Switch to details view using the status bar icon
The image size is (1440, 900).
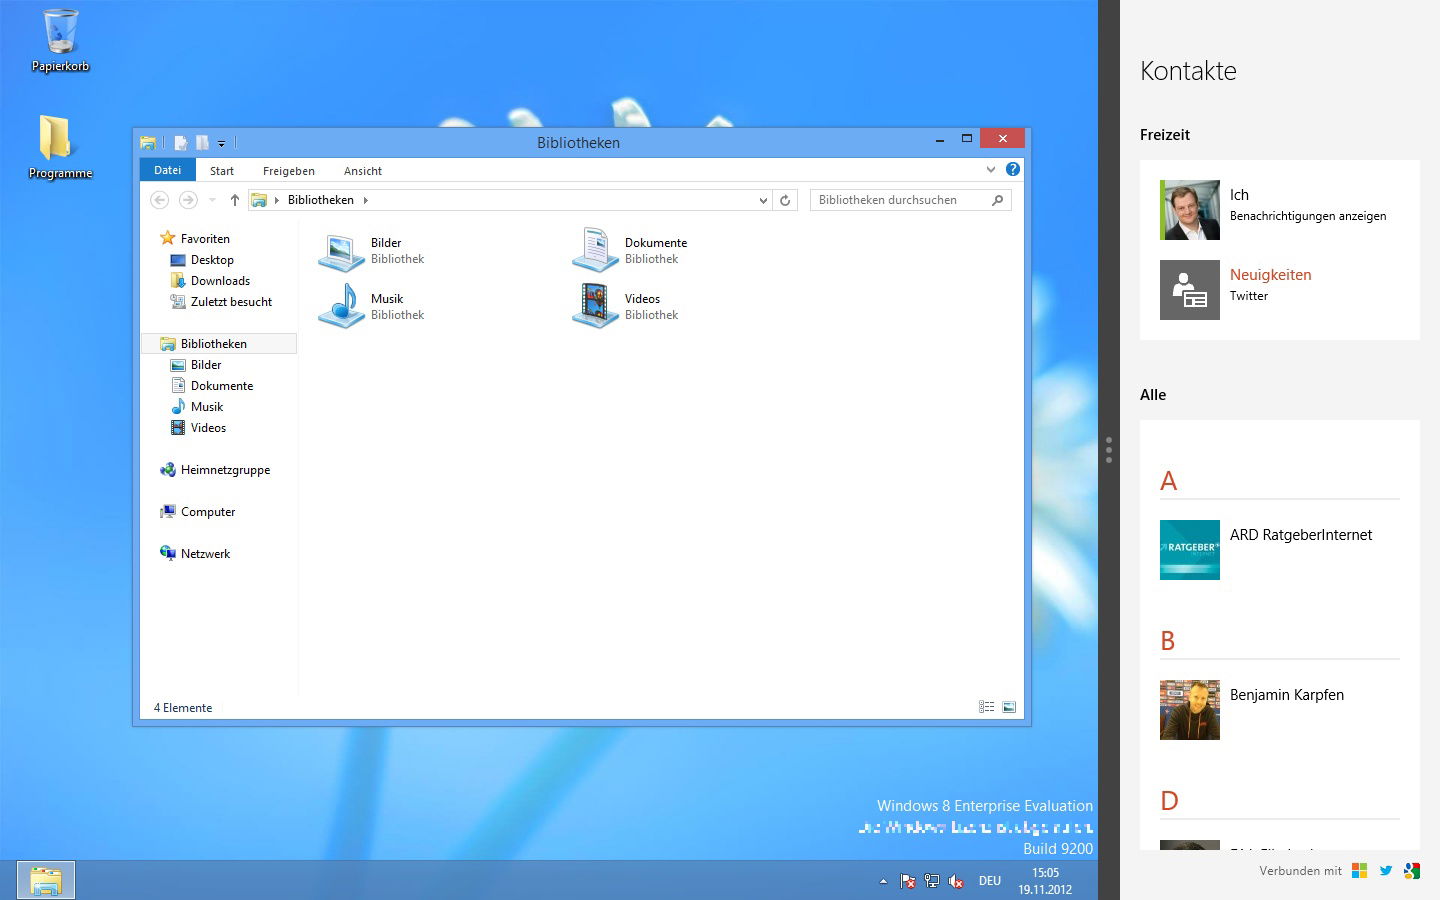point(987,707)
